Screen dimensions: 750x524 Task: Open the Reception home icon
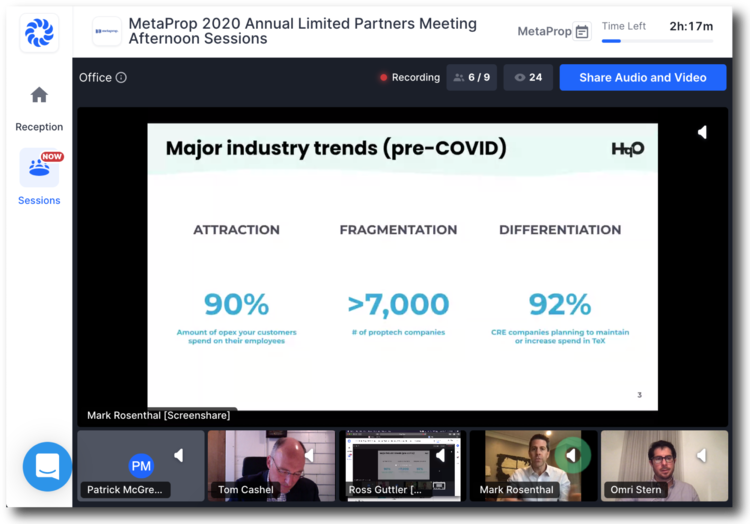point(39,96)
